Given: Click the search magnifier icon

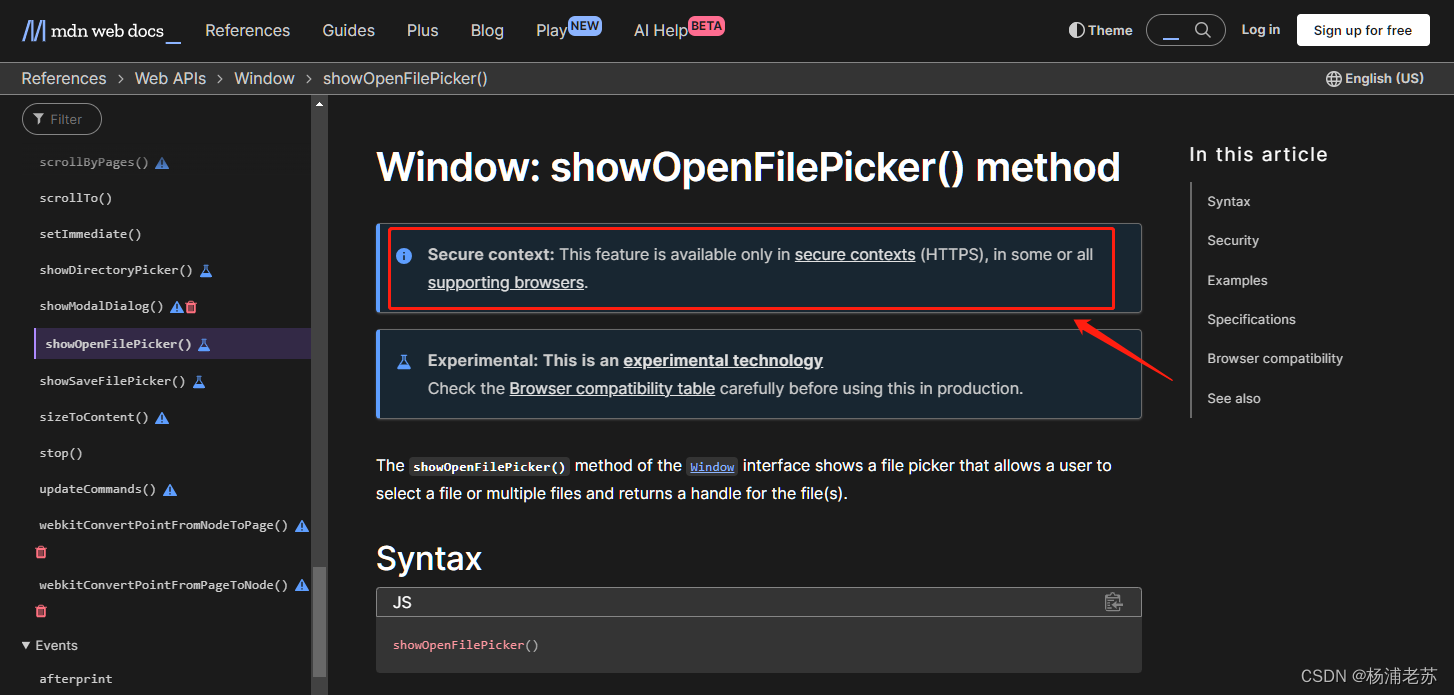Looking at the screenshot, I should point(1203,30).
